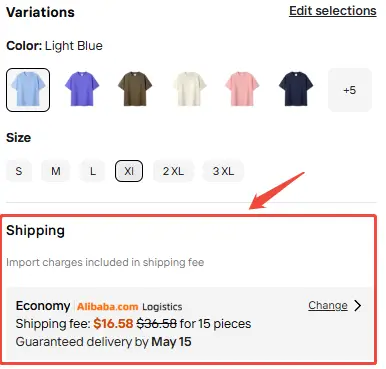The width and height of the screenshot is (386, 369).
Task: Pick the olive brown t-shirt color
Action: point(135,90)
